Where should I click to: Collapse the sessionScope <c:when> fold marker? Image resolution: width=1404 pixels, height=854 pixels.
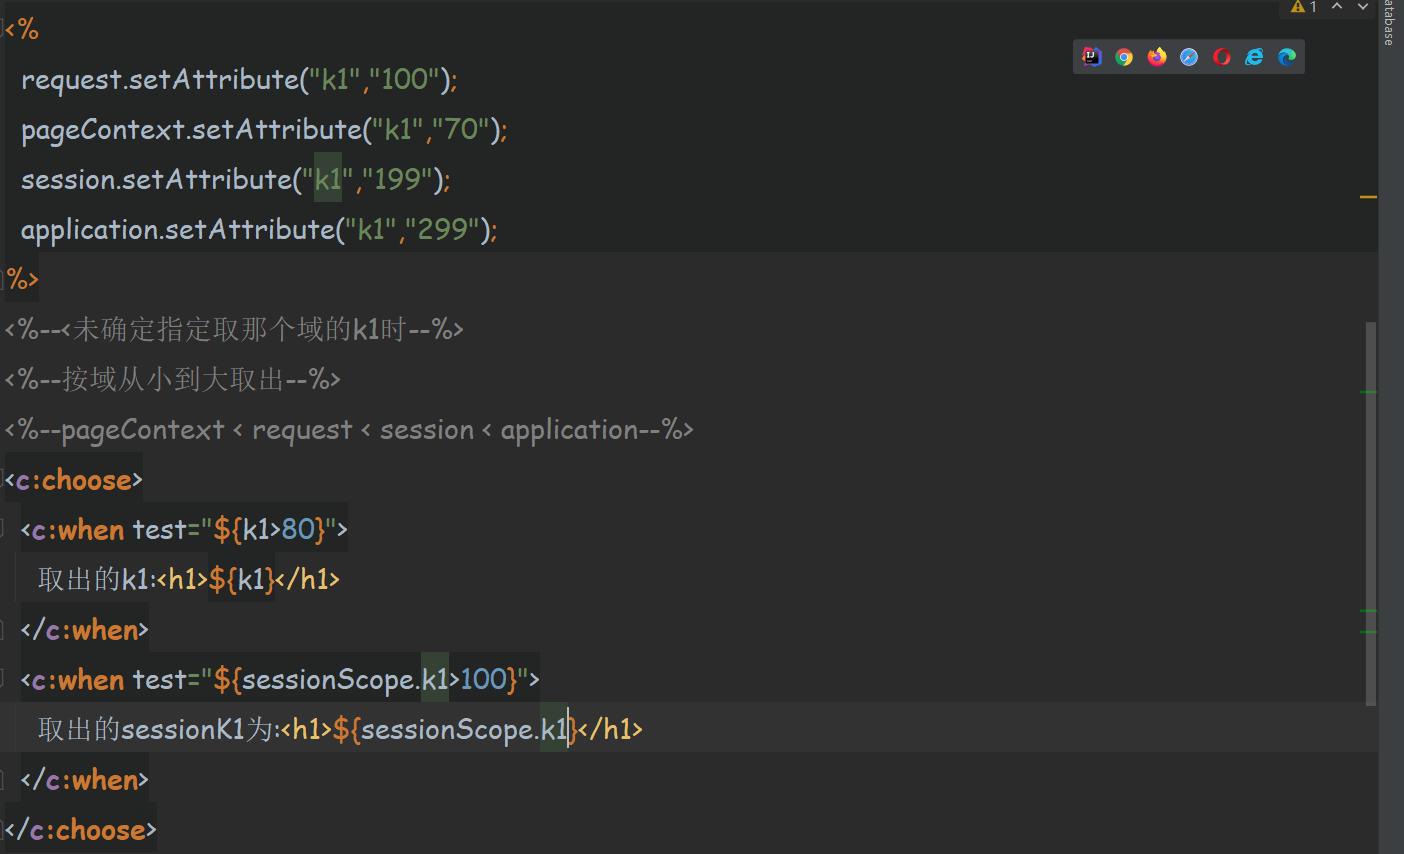tap(4, 679)
